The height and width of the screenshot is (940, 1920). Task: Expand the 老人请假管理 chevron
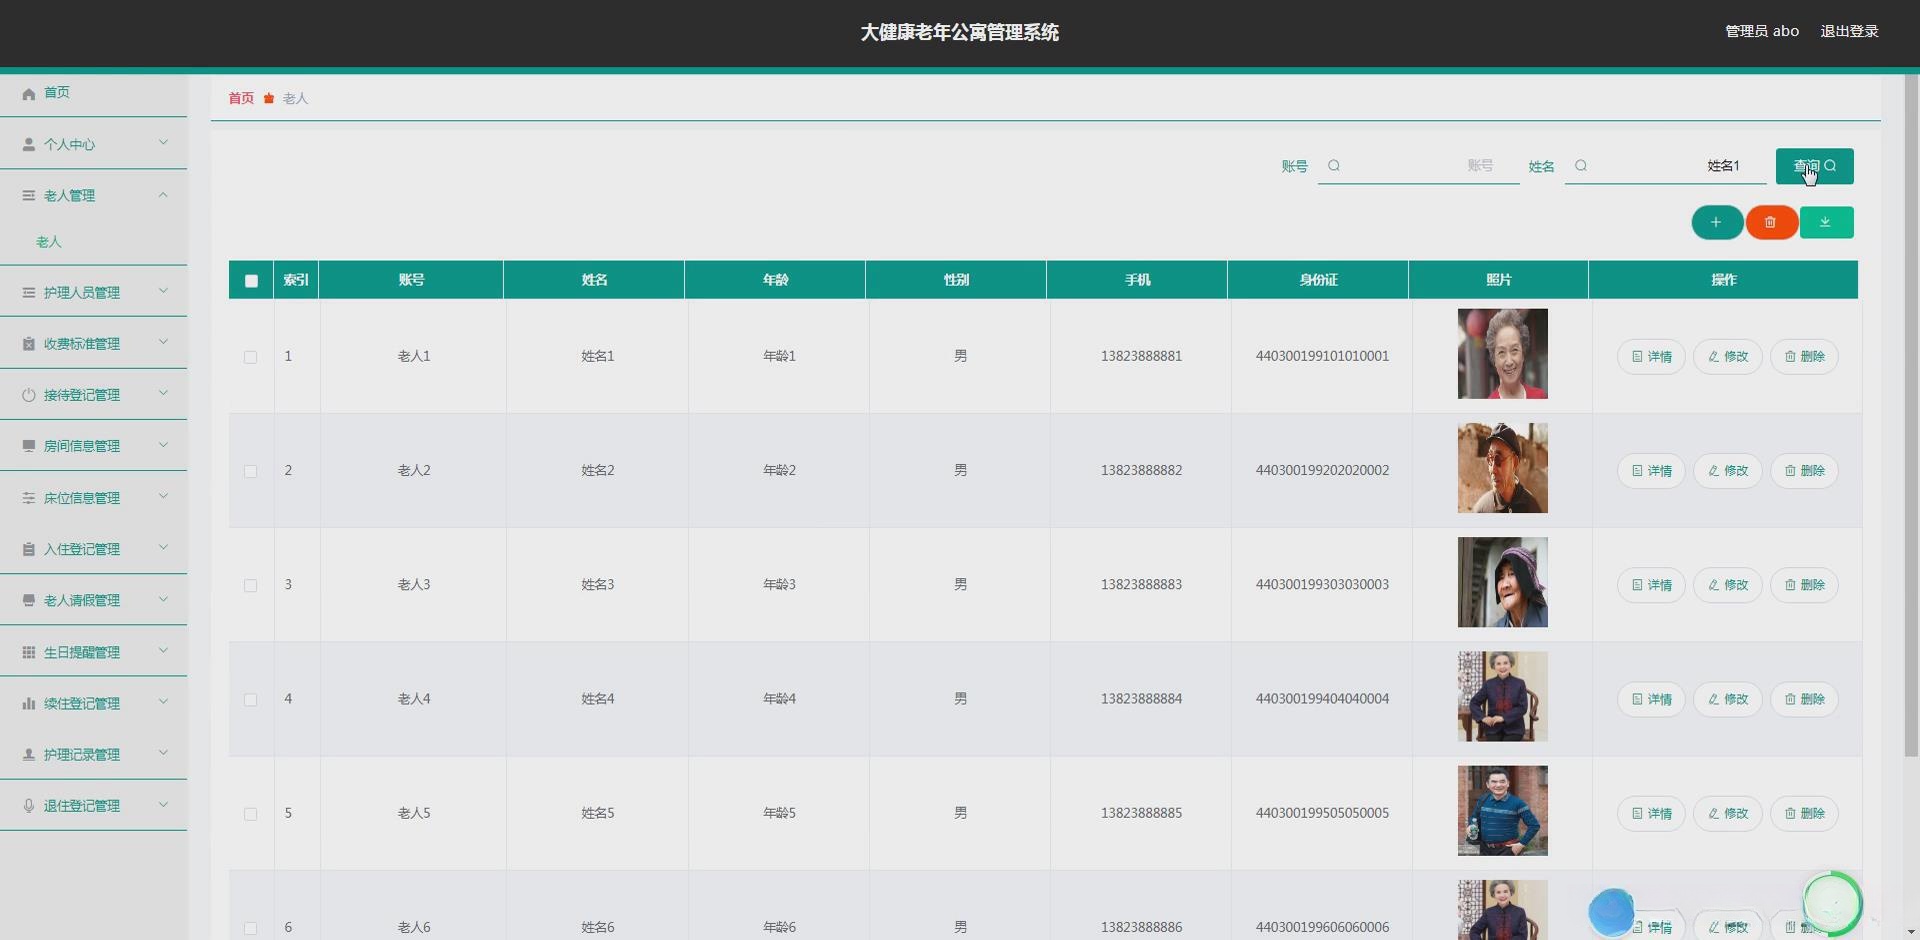tap(163, 599)
